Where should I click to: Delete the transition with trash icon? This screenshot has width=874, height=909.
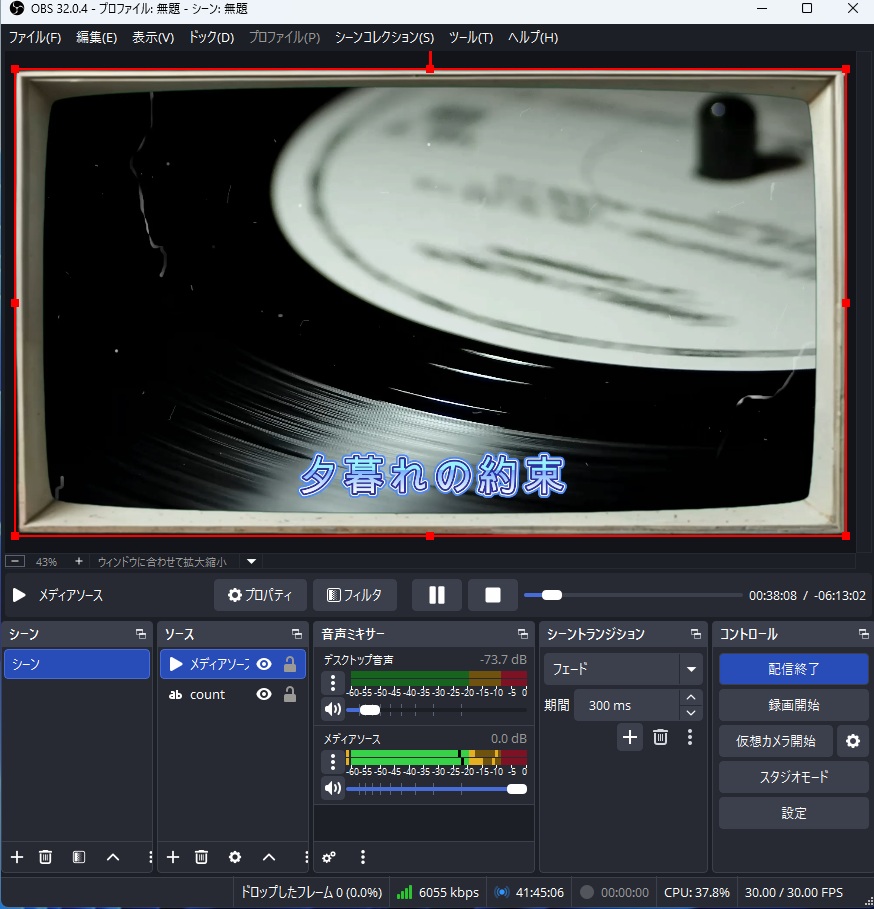pos(660,737)
